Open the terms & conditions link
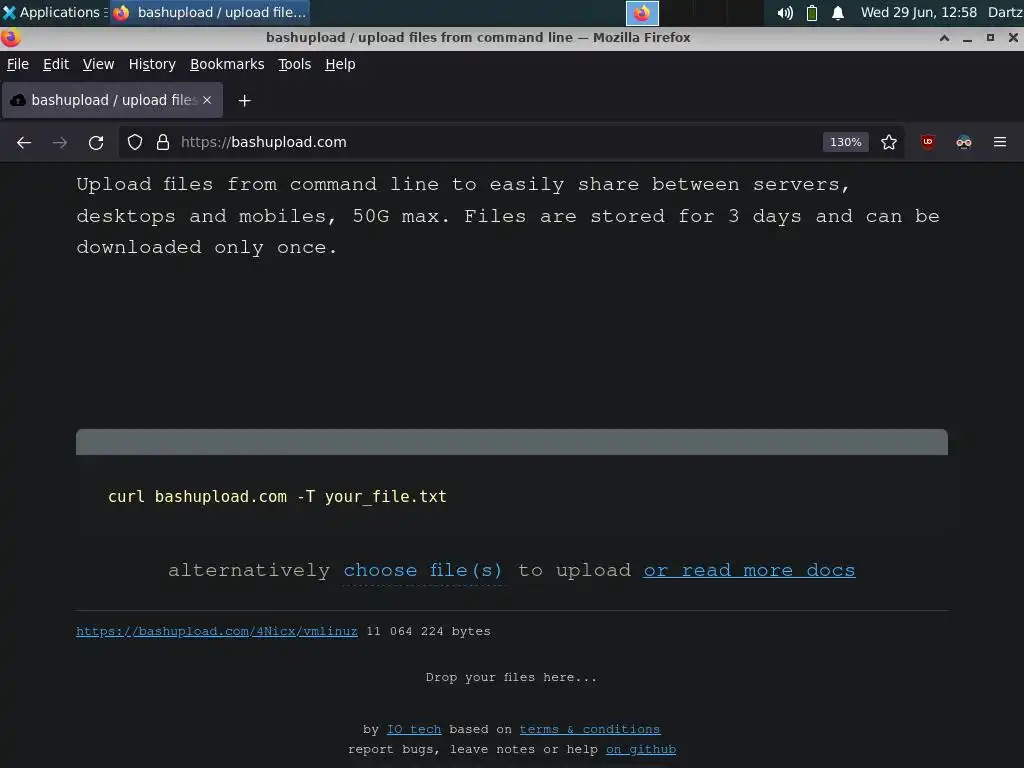 (590, 729)
